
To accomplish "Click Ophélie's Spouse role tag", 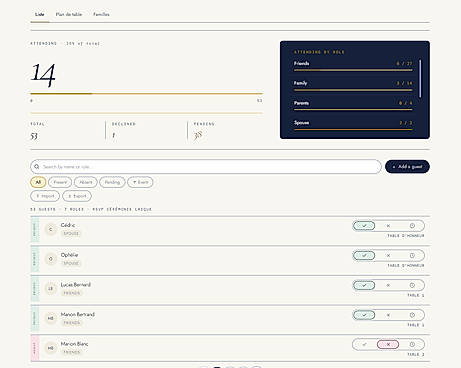I will point(71,263).
